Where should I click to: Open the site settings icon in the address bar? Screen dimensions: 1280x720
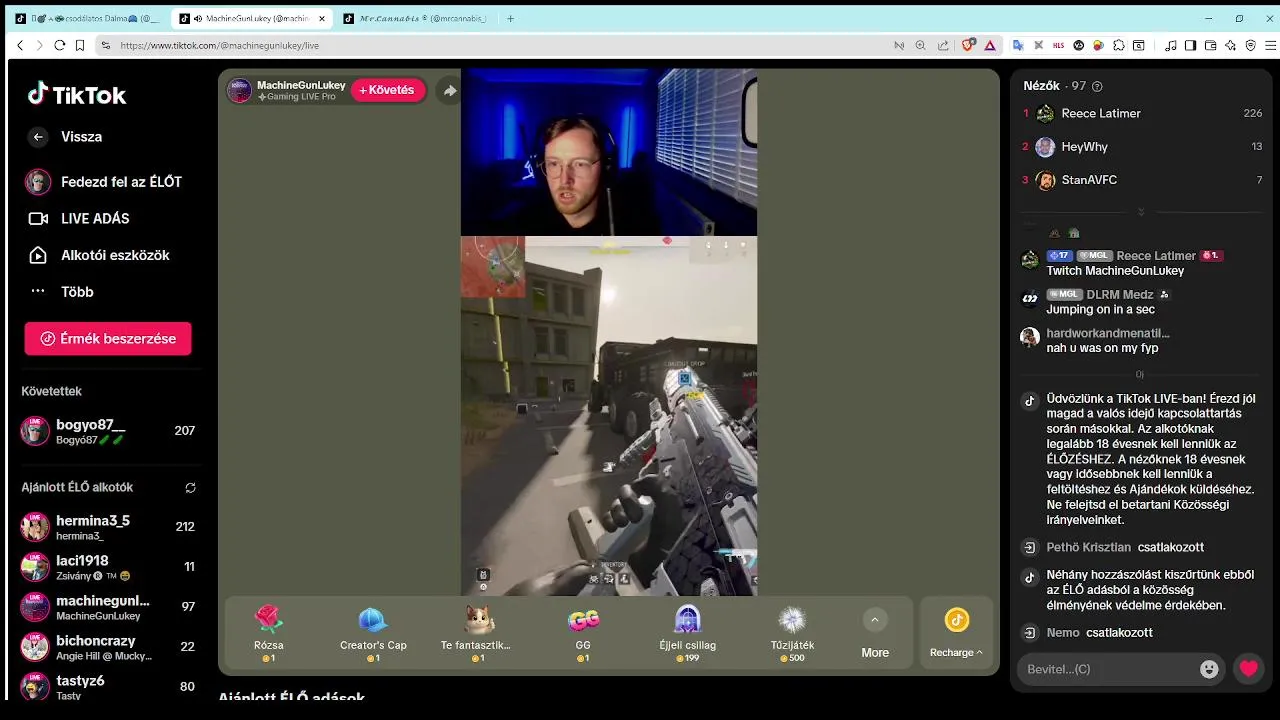point(105,45)
